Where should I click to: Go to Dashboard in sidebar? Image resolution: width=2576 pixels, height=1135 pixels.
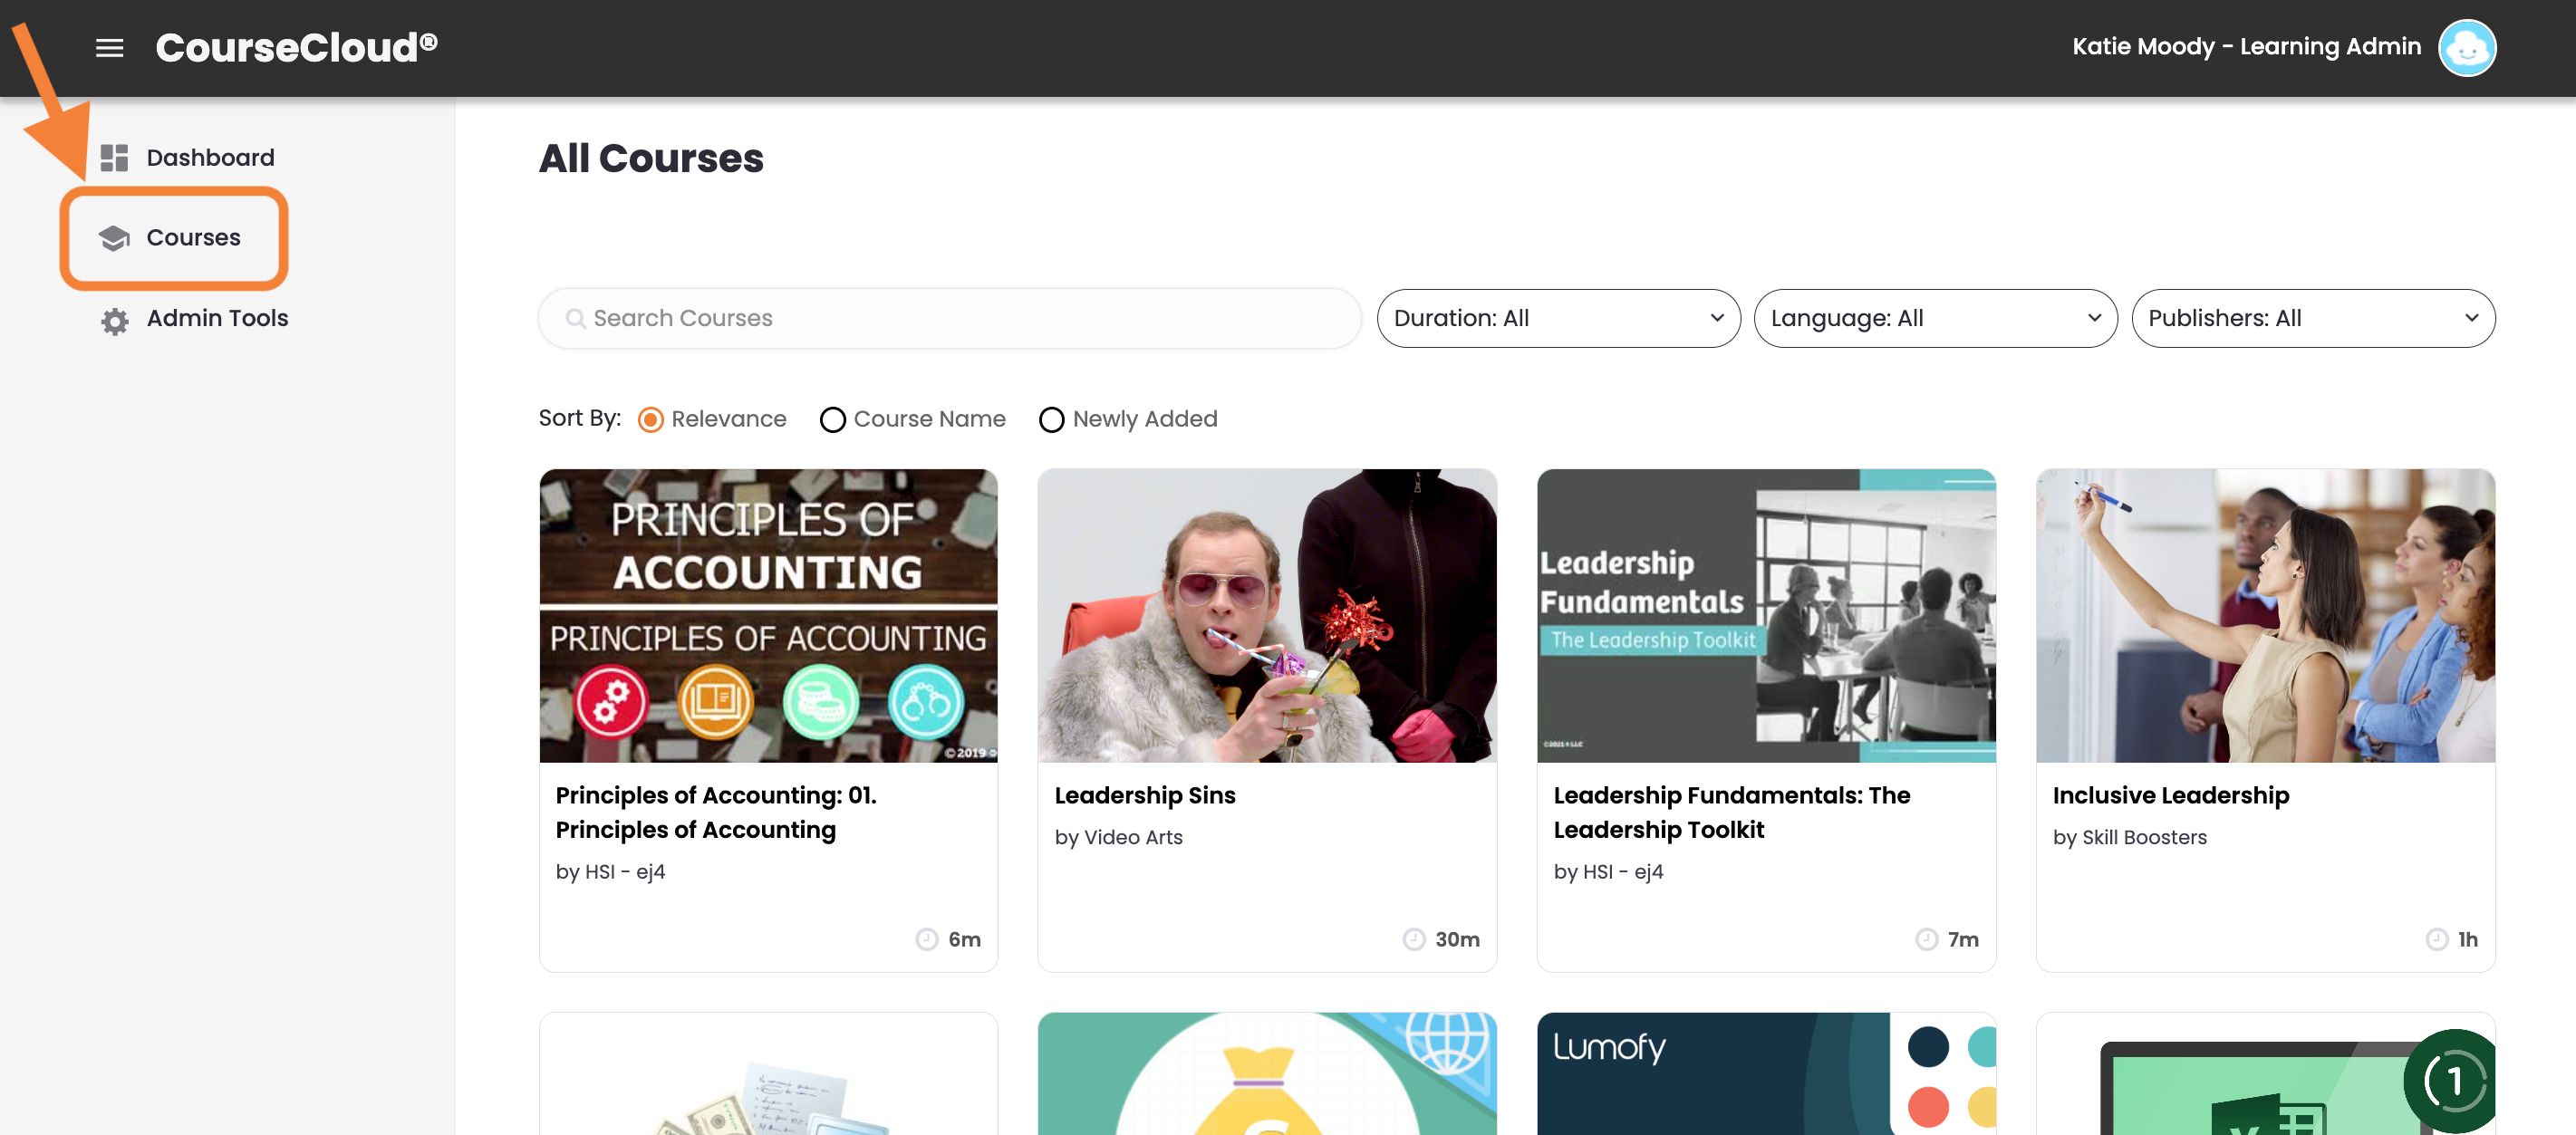pos(210,158)
